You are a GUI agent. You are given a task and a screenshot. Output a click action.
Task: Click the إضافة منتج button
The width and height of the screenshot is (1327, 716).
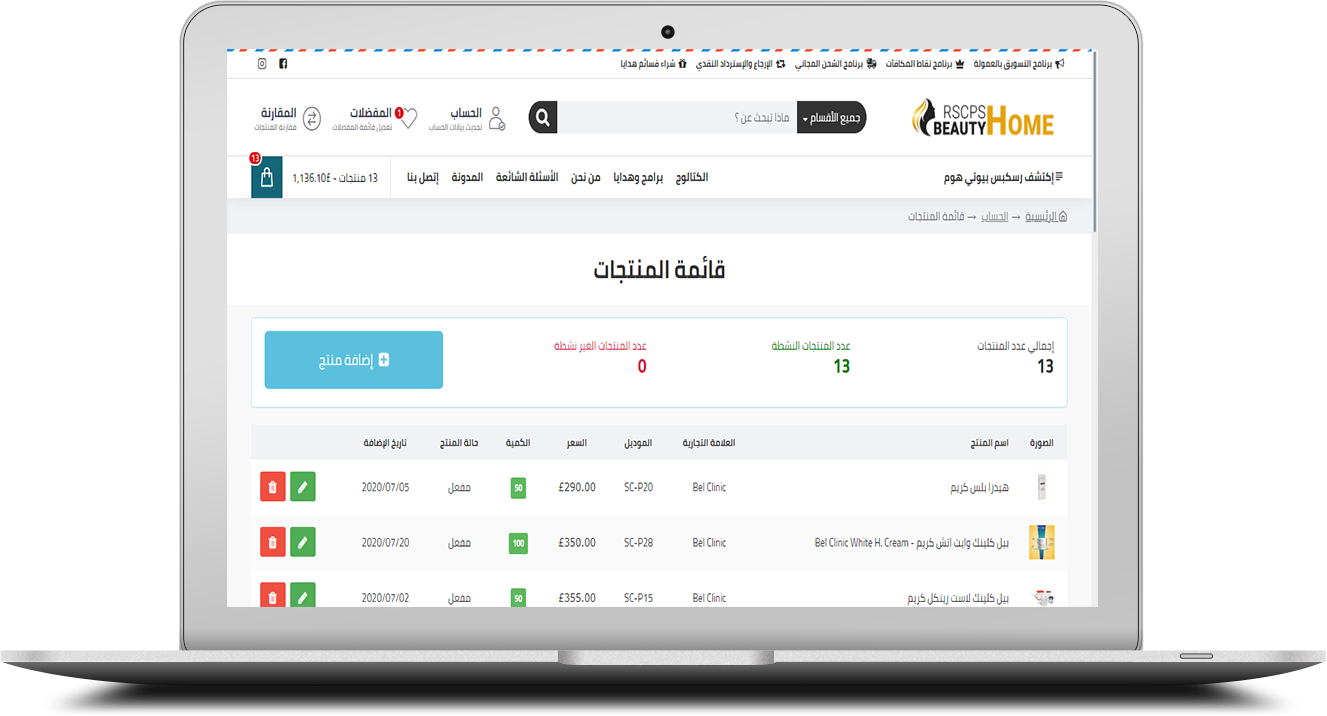coord(353,360)
